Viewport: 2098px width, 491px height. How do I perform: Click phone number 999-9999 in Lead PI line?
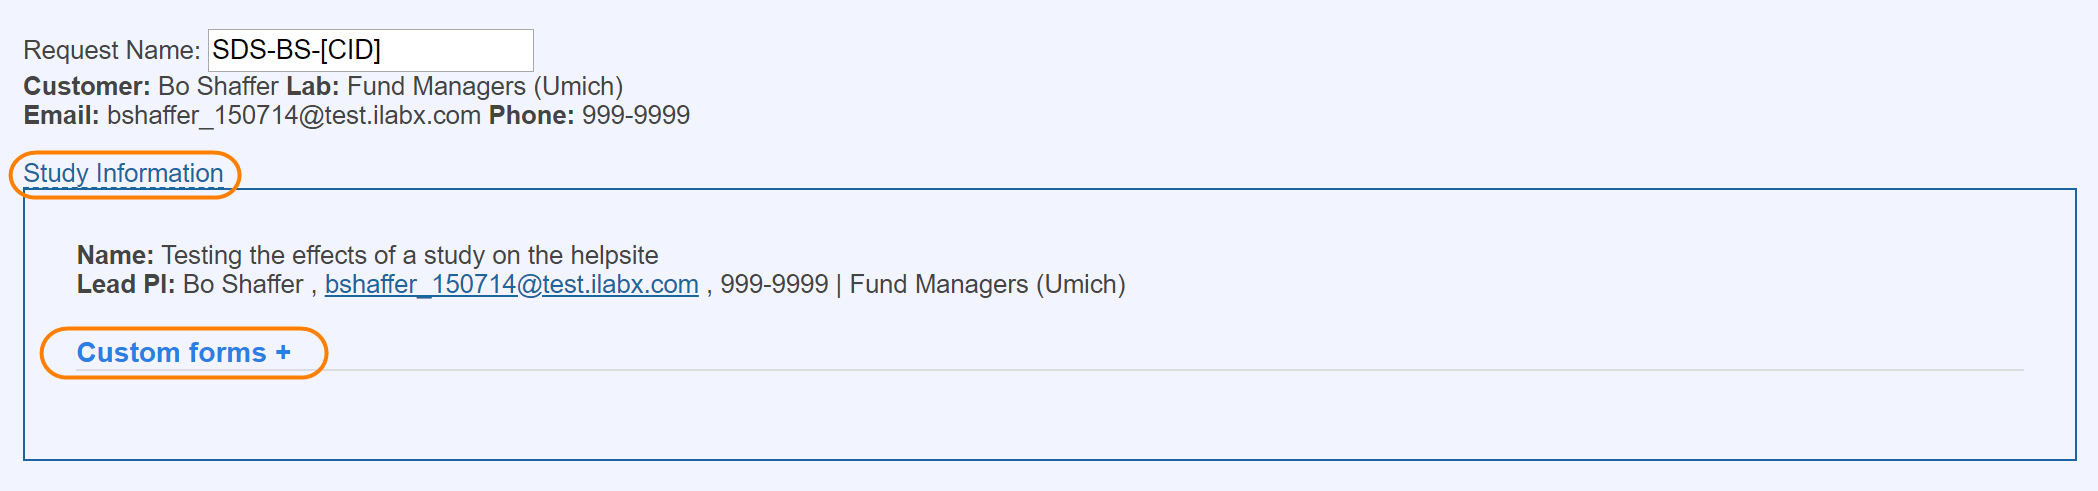coord(774,285)
